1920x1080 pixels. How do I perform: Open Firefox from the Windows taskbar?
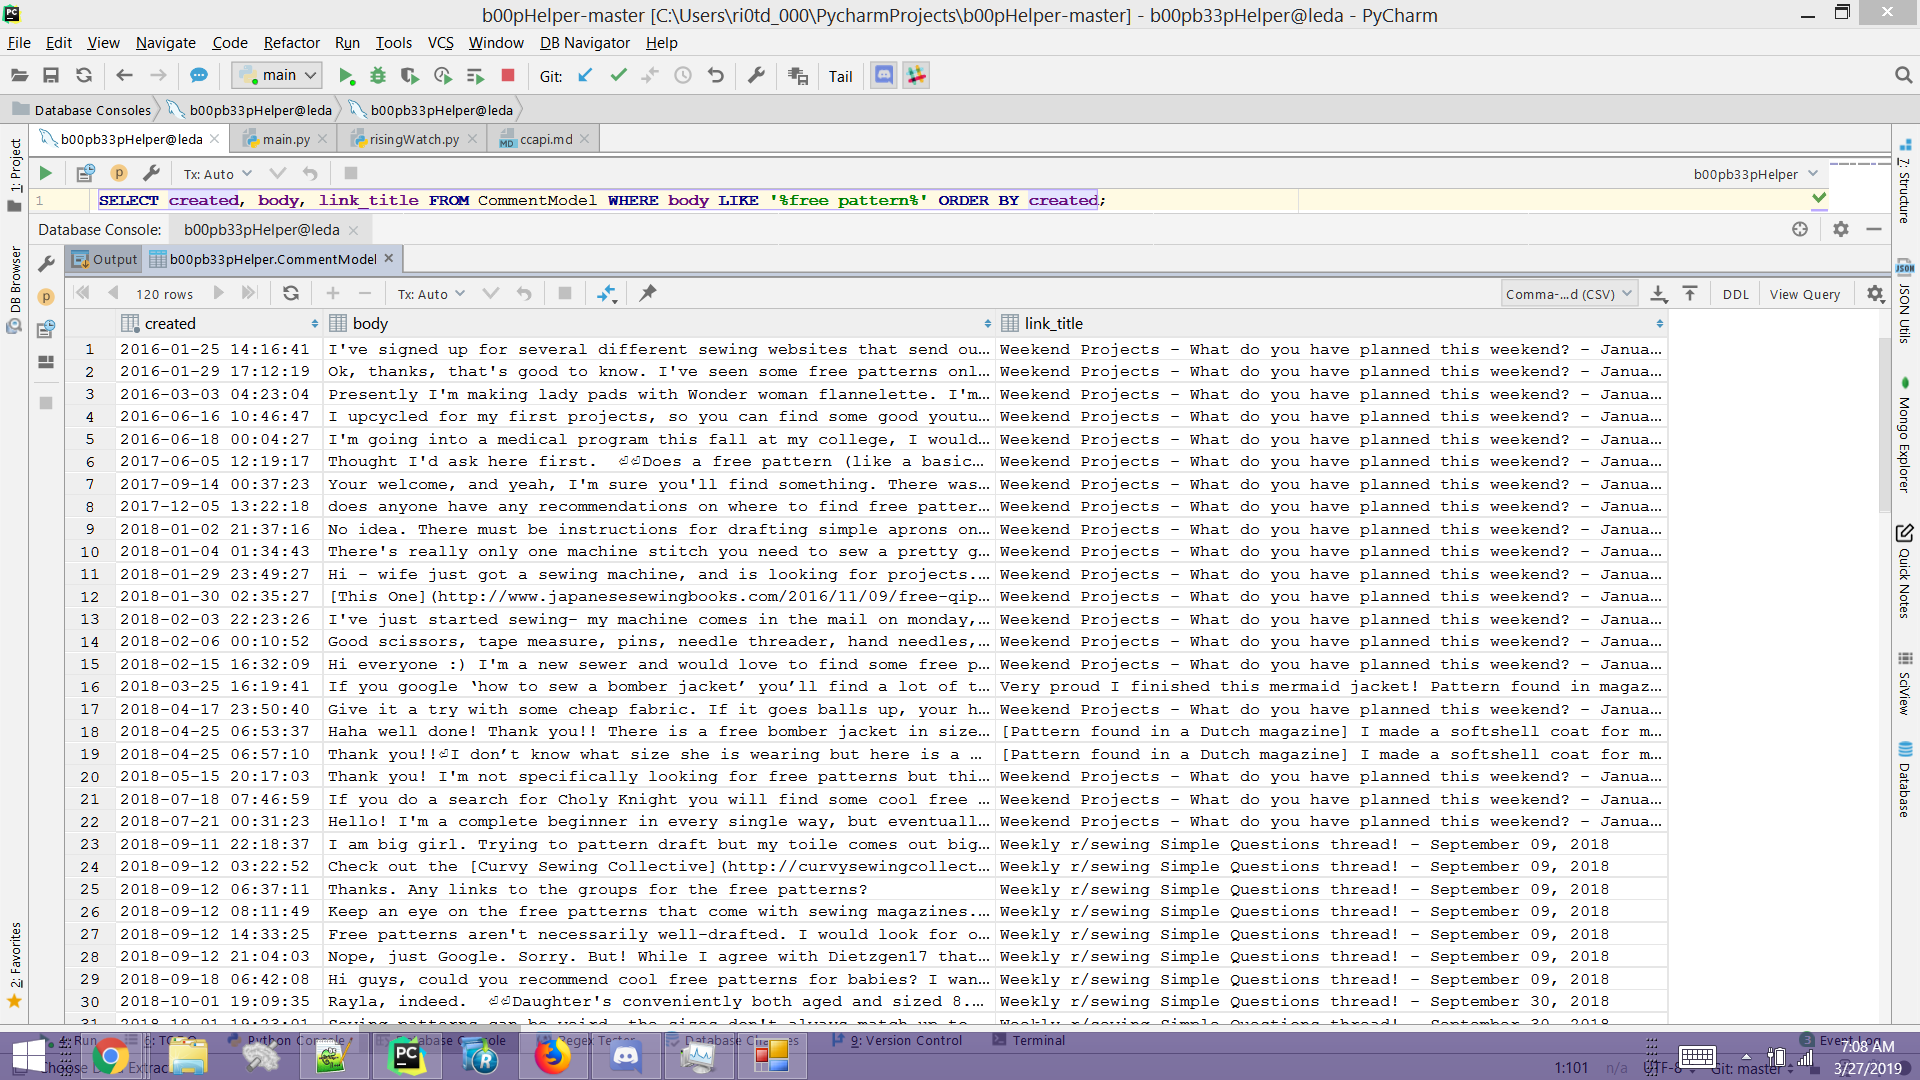[x=552, y=1057]
